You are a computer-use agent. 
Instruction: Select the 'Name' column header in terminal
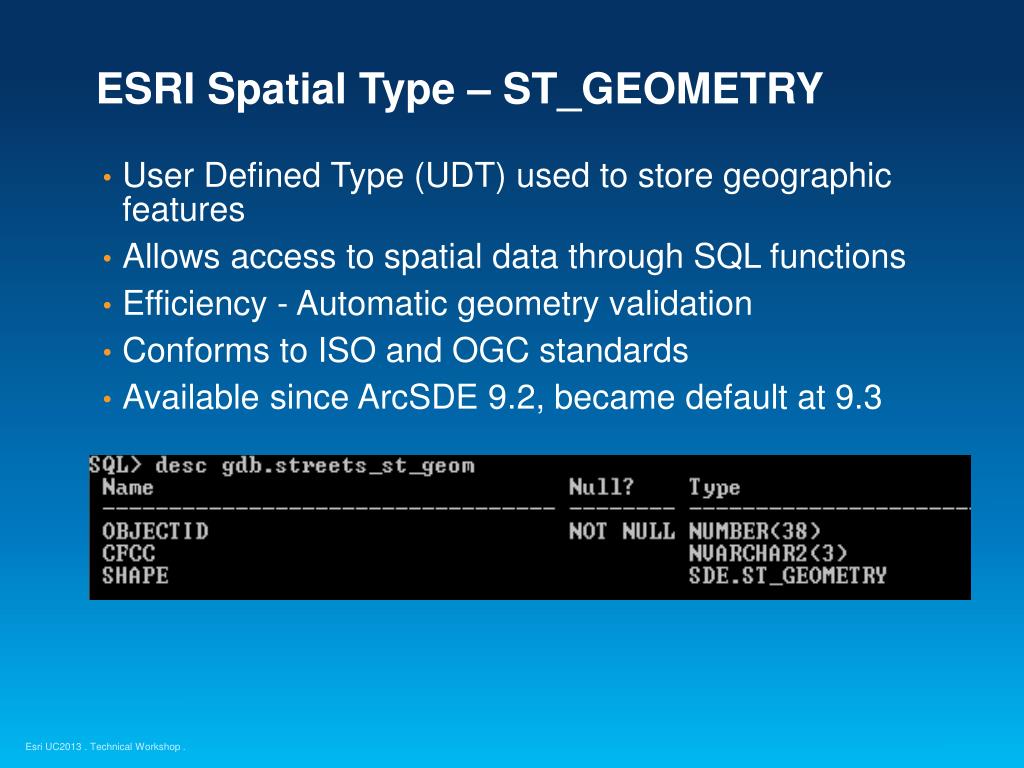pos(128,487)
